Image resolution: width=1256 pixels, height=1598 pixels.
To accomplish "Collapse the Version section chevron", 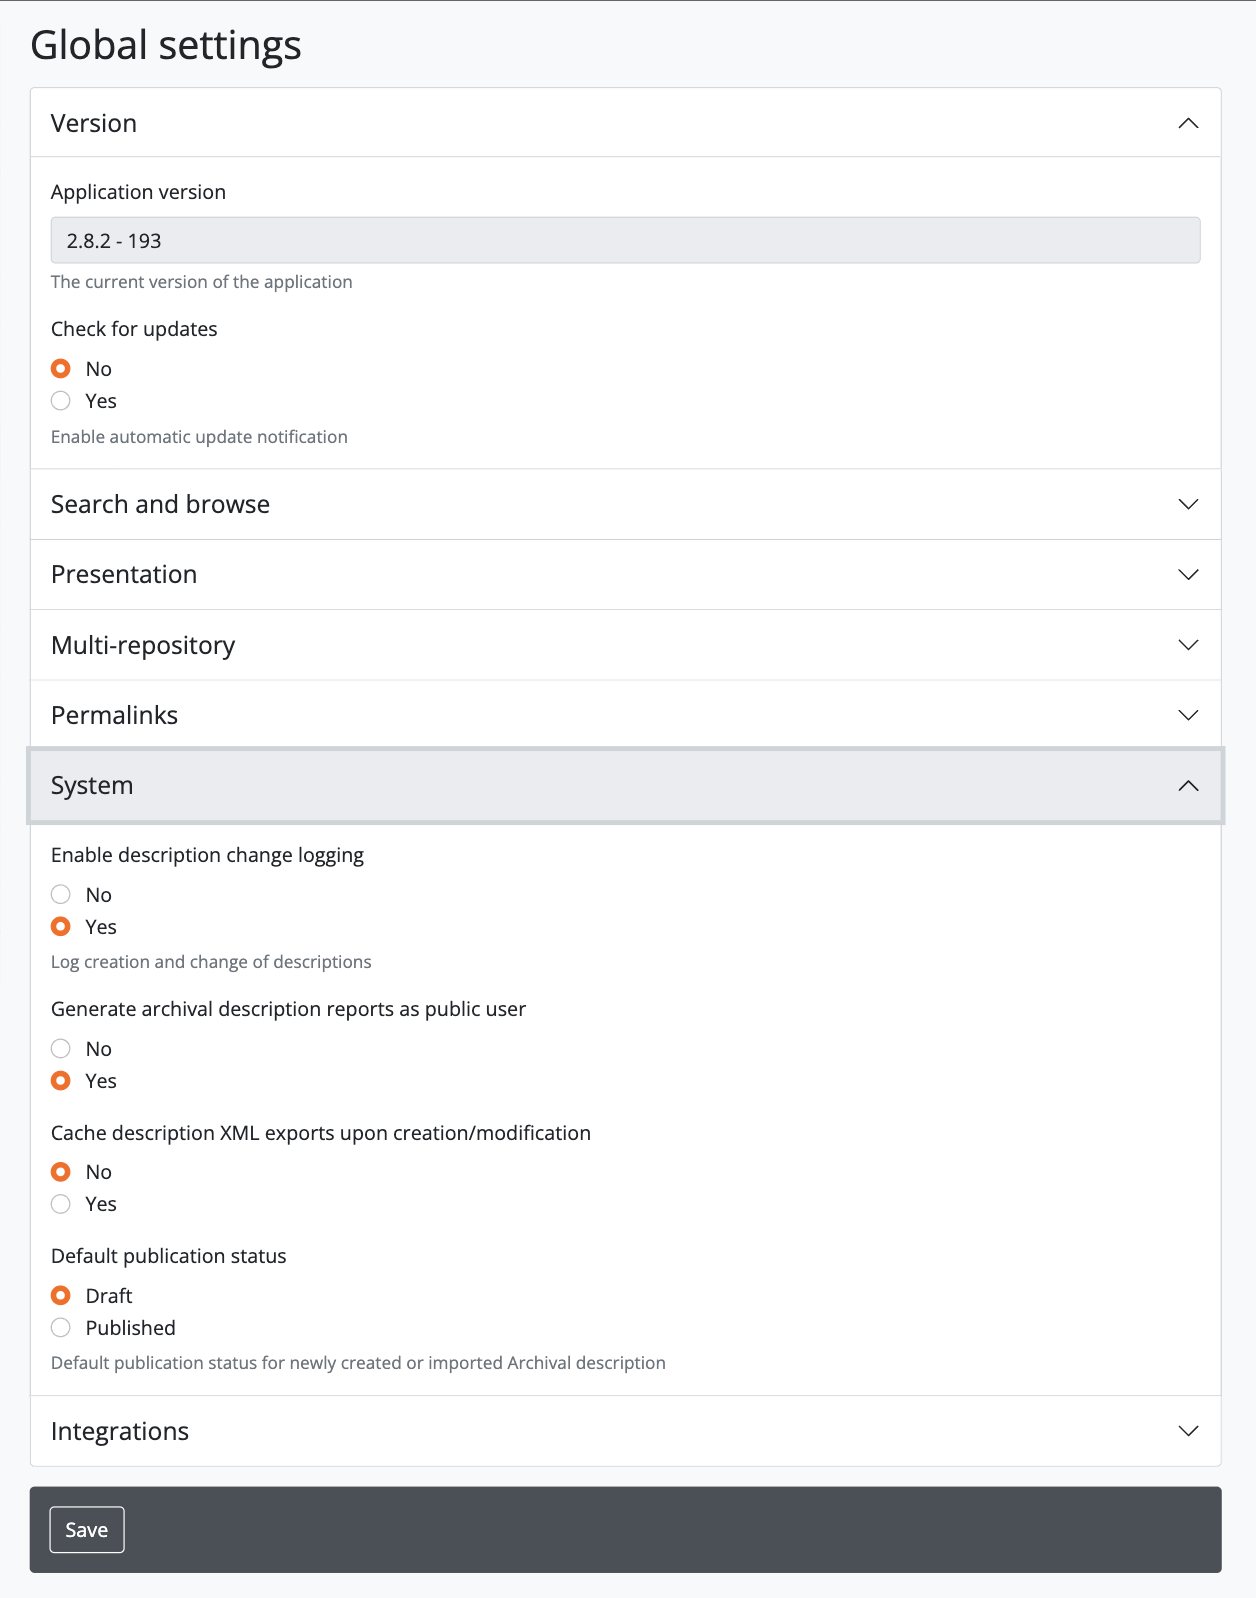I will coord(1188,123).
